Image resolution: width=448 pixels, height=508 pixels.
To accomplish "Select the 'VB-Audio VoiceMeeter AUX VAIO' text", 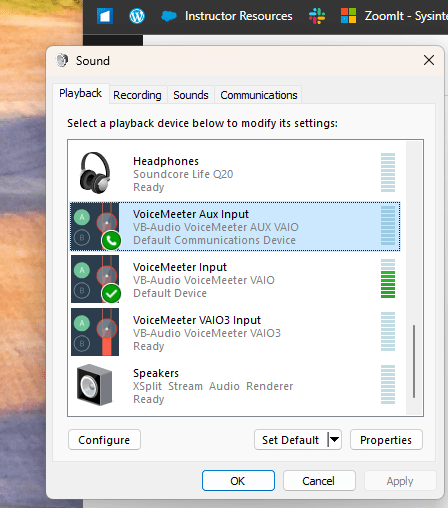I will [x=216, y=227].
